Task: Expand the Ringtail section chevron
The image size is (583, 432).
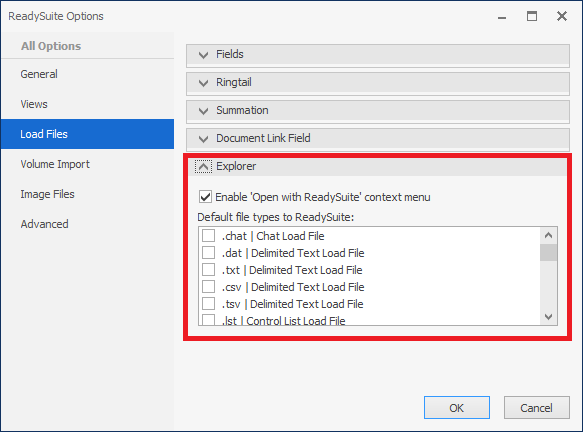Action: coord(203,83)
